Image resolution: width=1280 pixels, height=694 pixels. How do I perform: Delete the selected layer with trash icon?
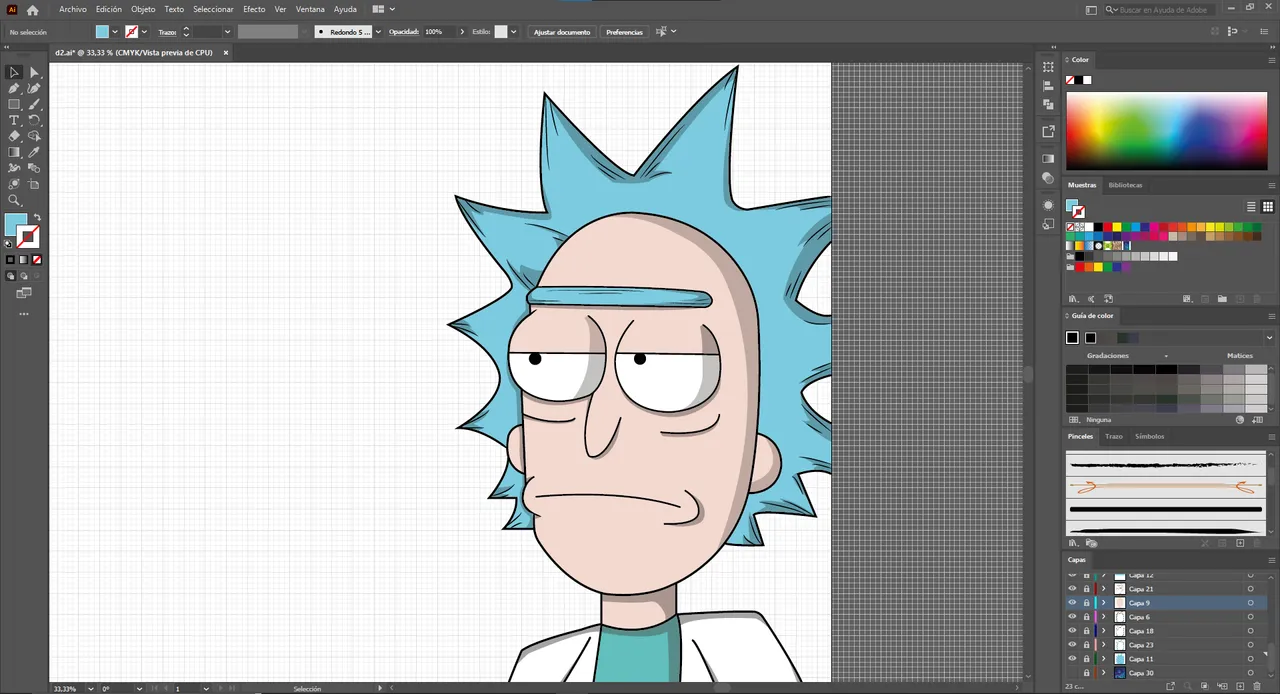coord(1256,686)
